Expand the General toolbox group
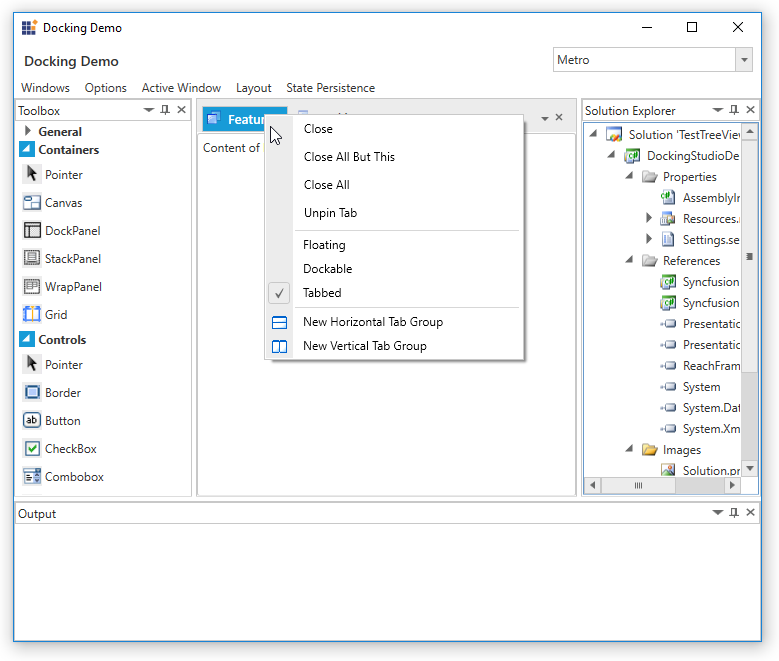Viewport: 779px width, 661px height. (28, 131)
